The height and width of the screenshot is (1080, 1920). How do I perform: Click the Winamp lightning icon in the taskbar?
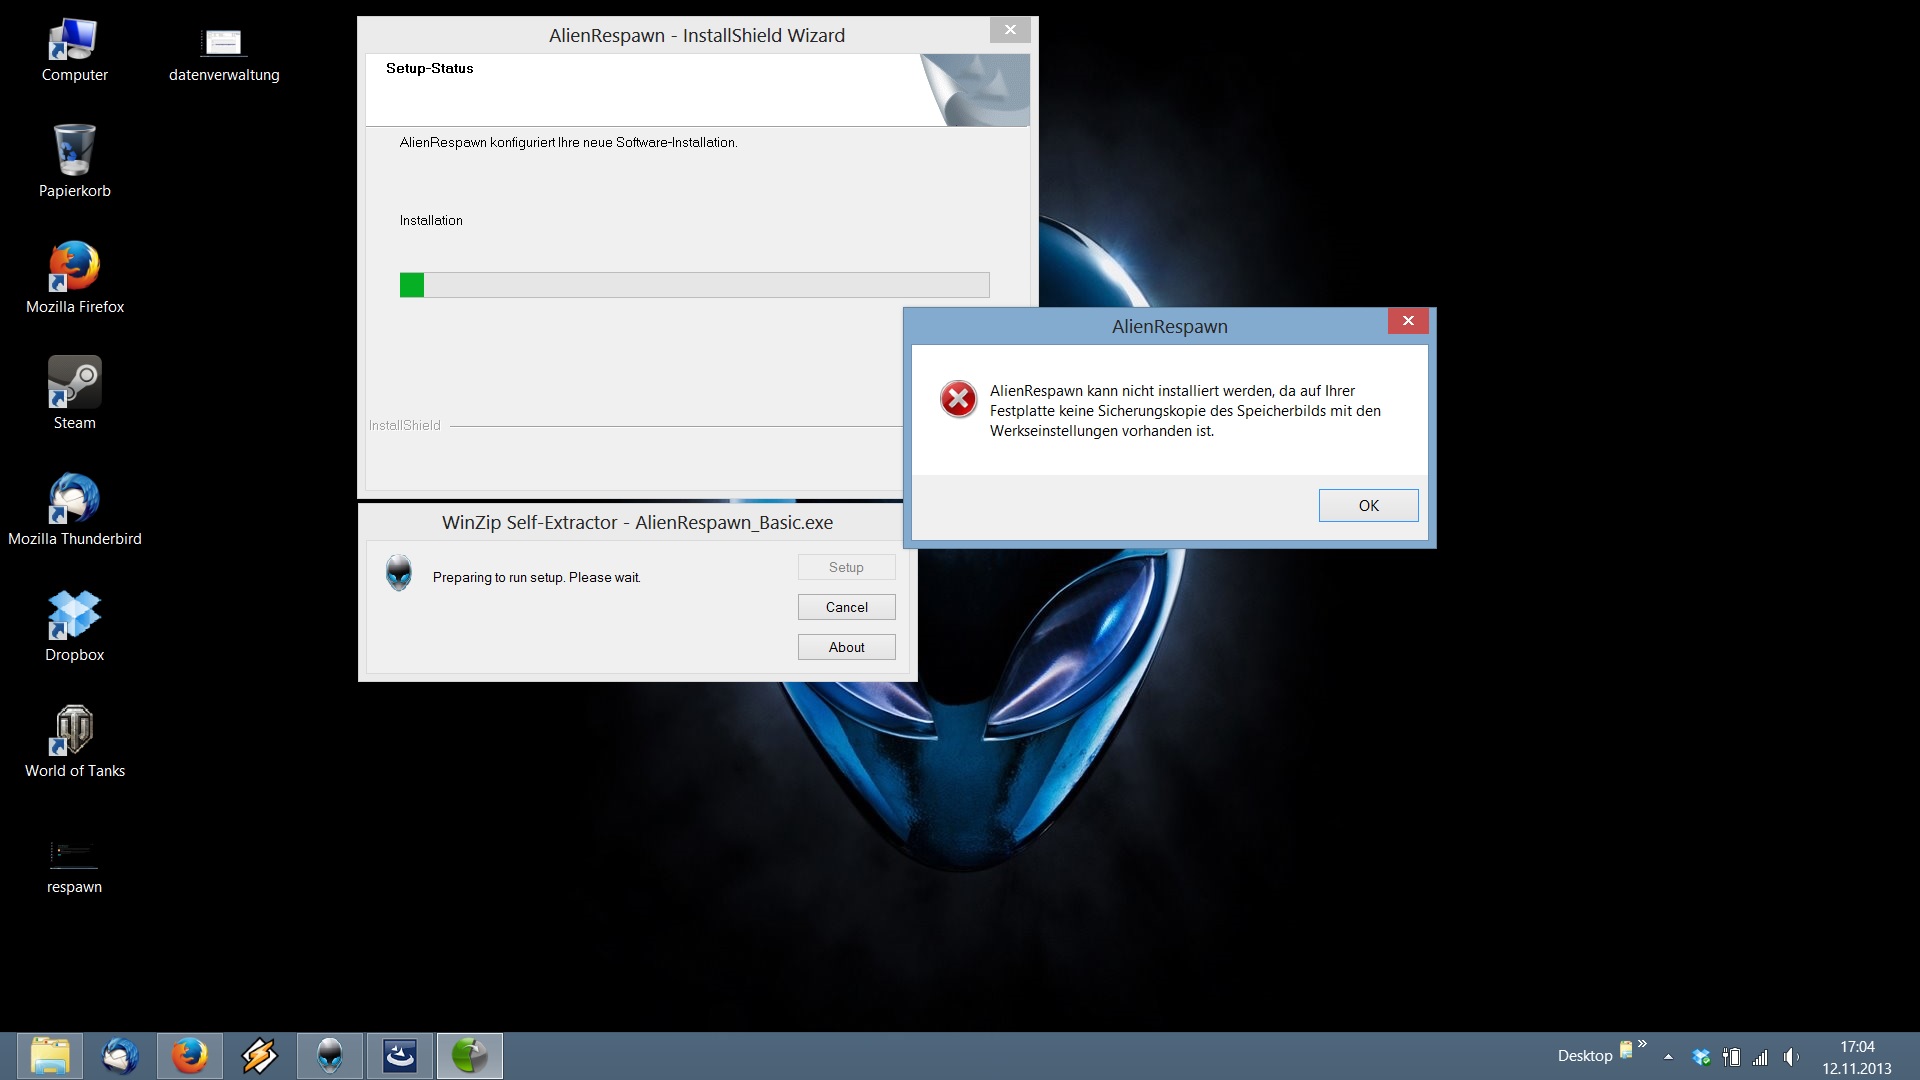click(x=260, y=1056)
